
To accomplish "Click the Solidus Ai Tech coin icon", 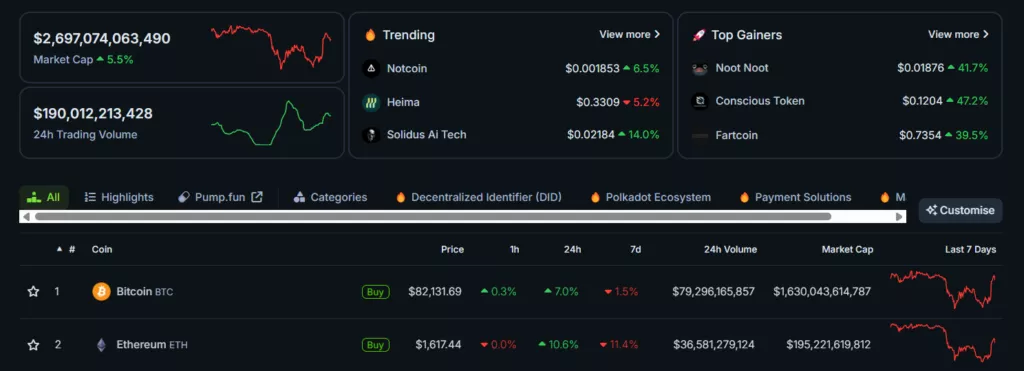I will point(371,135).
